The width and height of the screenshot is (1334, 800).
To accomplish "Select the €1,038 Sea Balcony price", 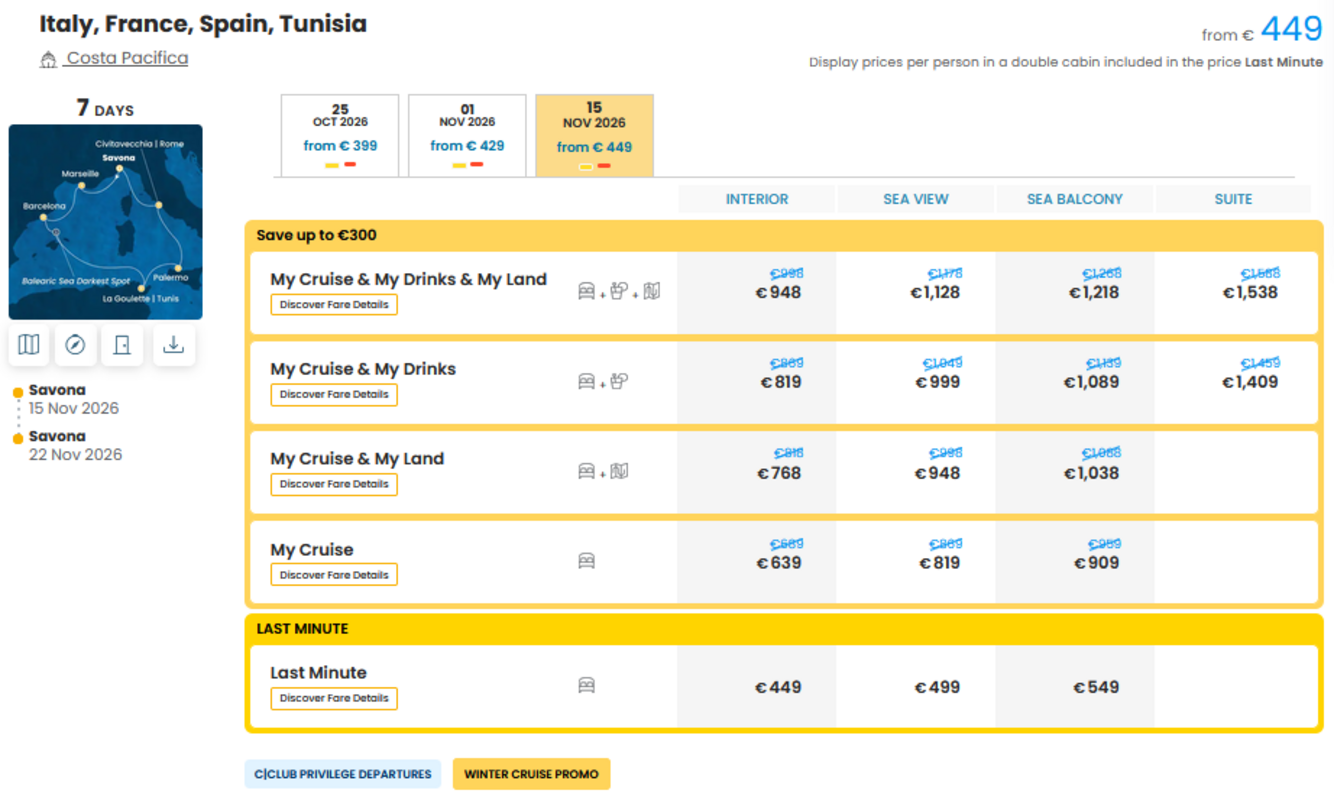I will pyautogui.click(x=1091, y=473).
